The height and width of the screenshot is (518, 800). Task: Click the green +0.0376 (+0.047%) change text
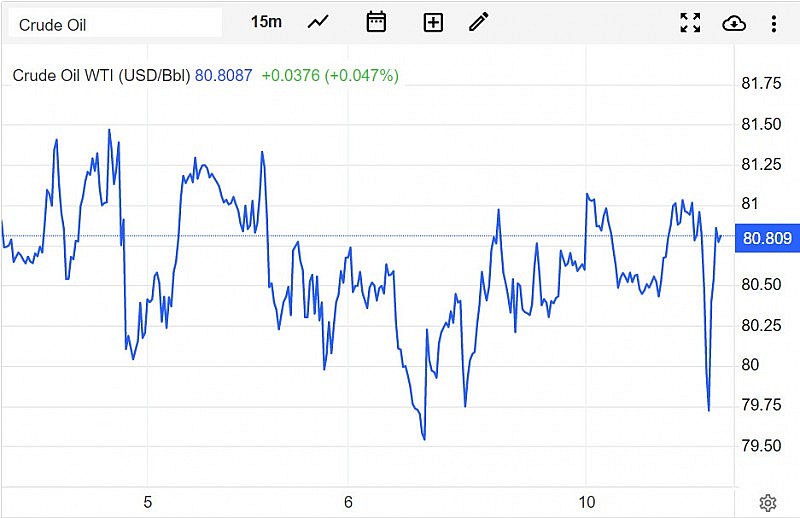click(330, 75)
